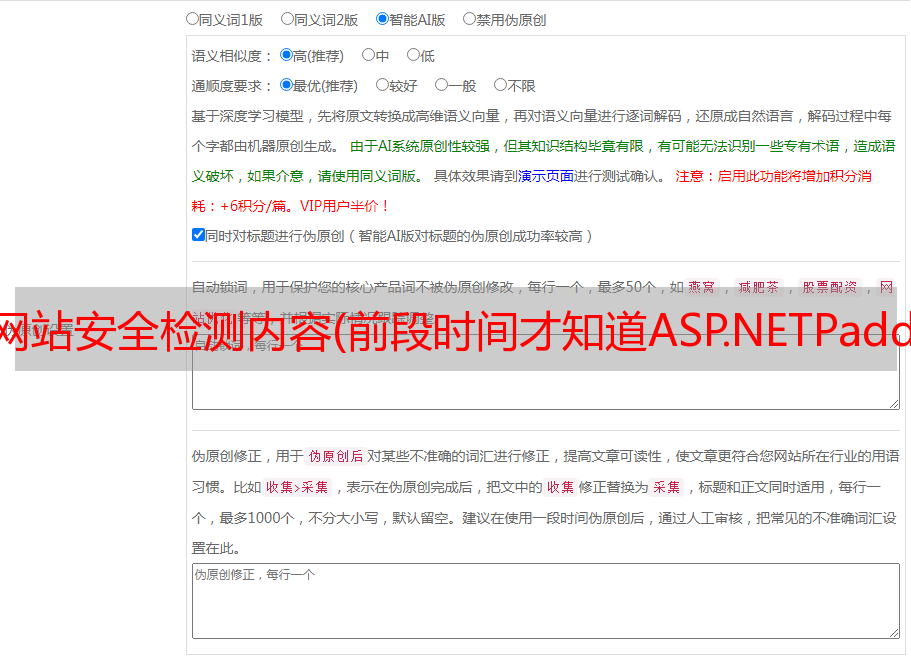This screenshot has width=911, height=658.
Task: Click the 股票配资 example keyword
Action: point(830,287)
